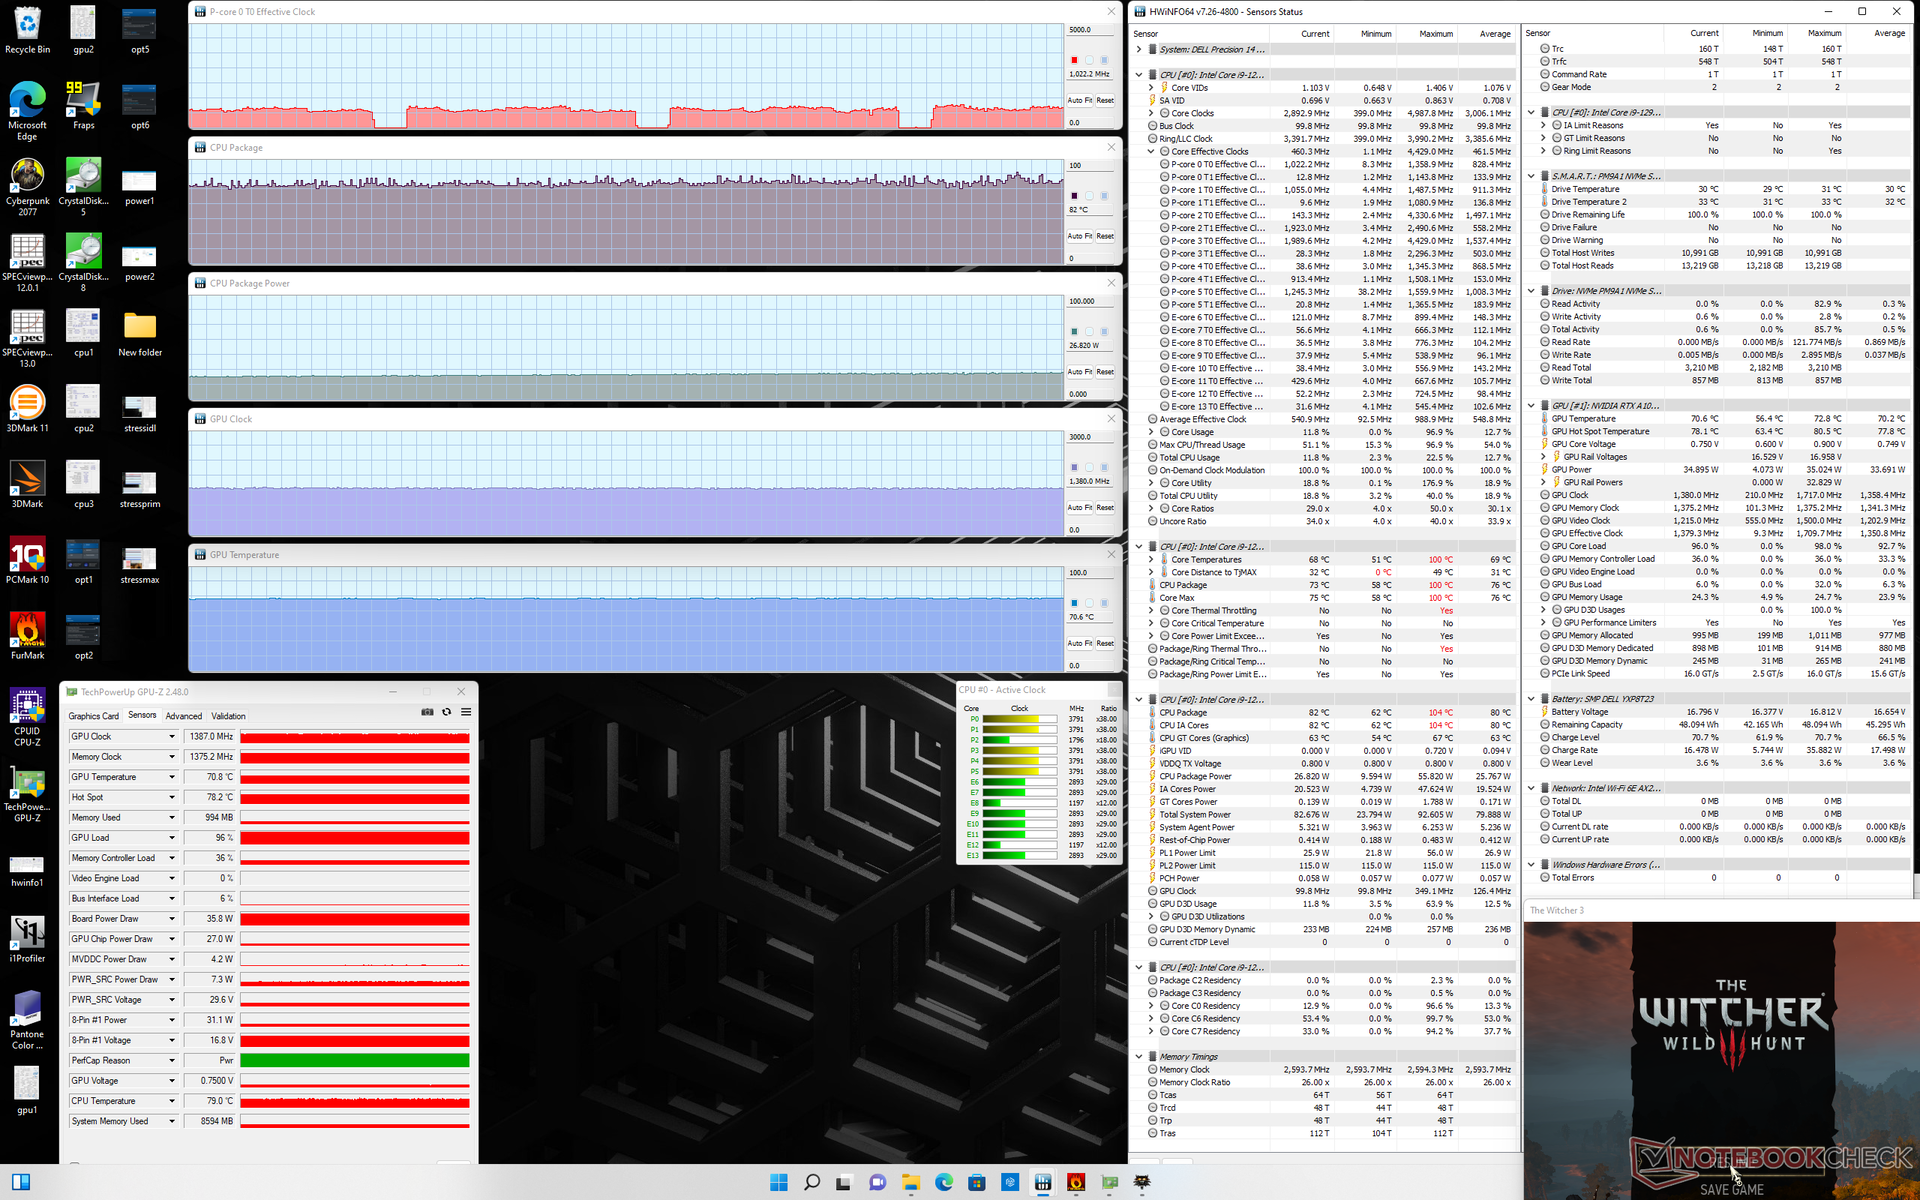Viewport: 1920px width, 1200px height.
Task: Click Auto Fit on P-core 0 graph
Action: point(1078,100)
